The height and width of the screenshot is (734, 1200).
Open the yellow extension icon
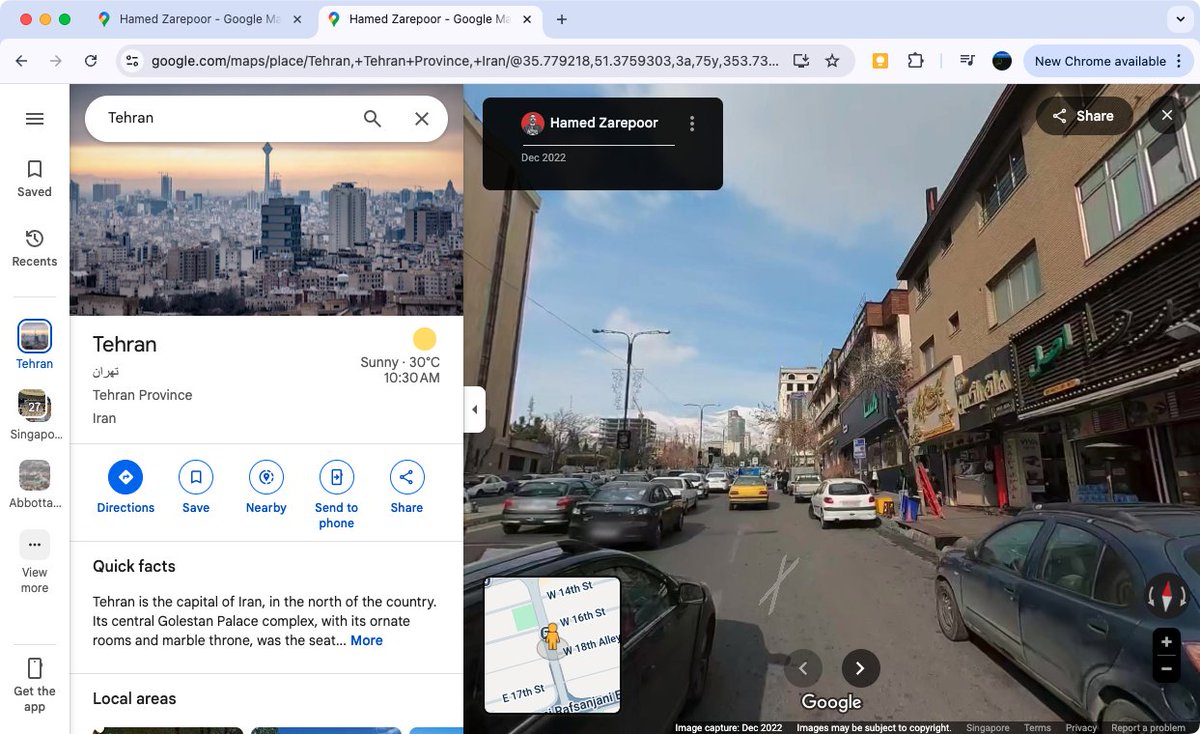(x=880, y=61)
